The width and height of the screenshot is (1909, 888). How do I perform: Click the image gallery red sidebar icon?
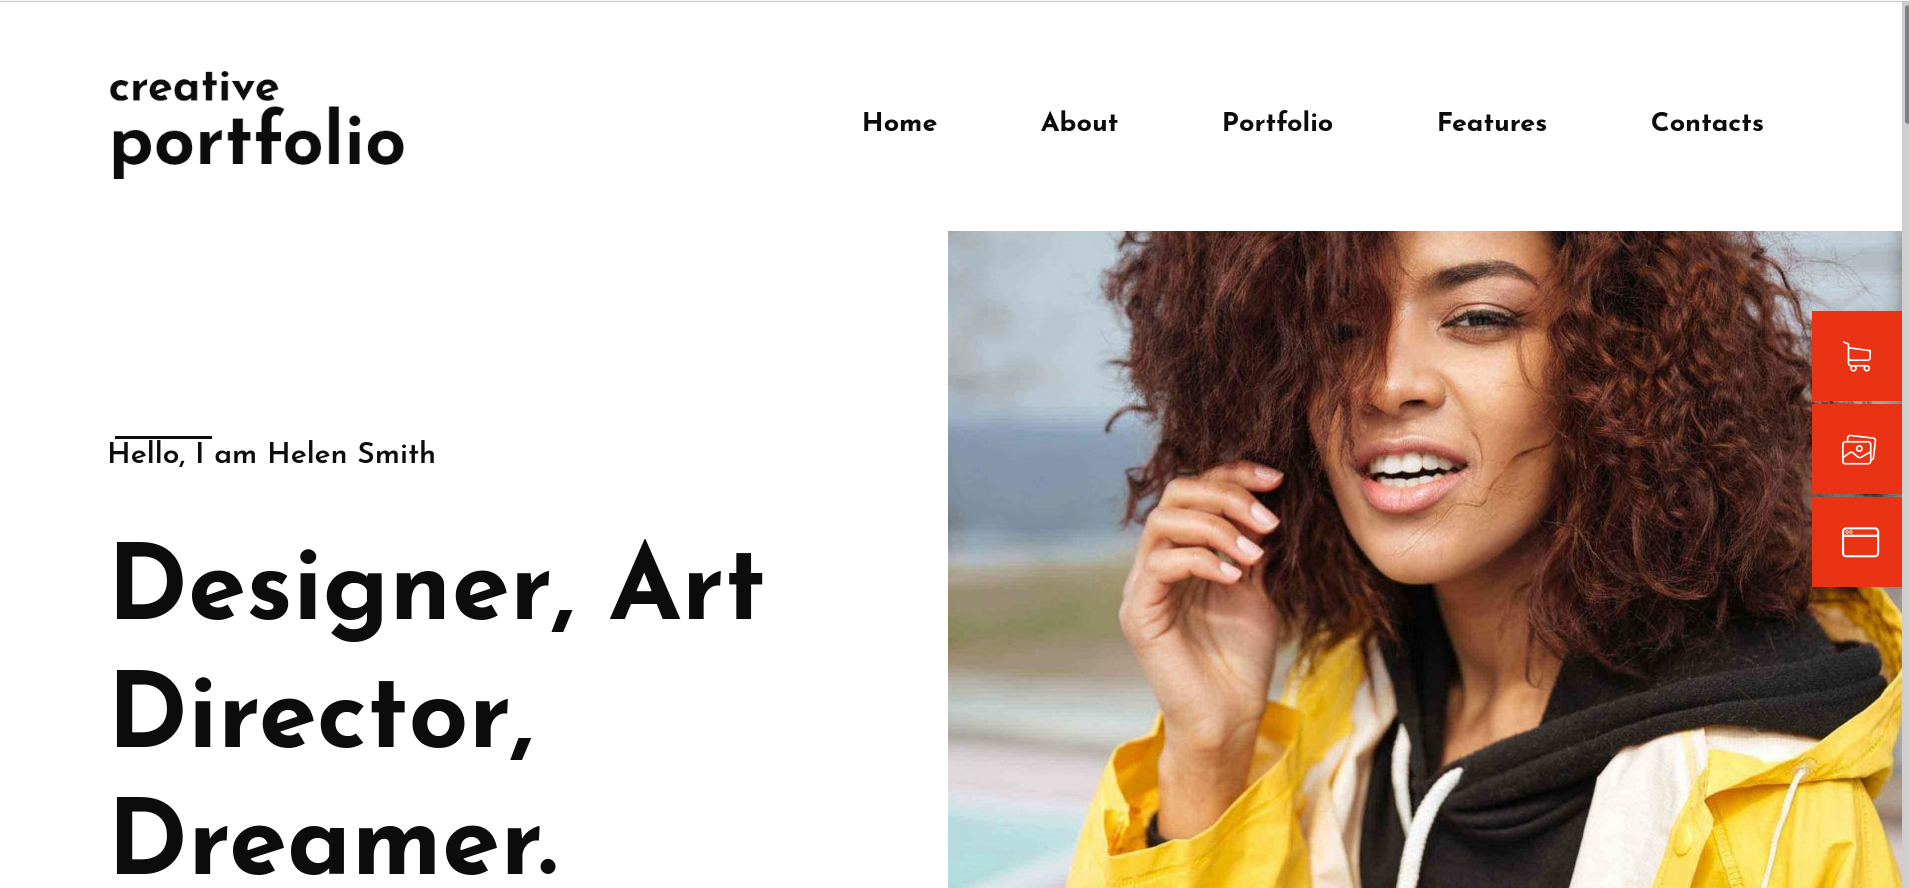pos(1857,449)
